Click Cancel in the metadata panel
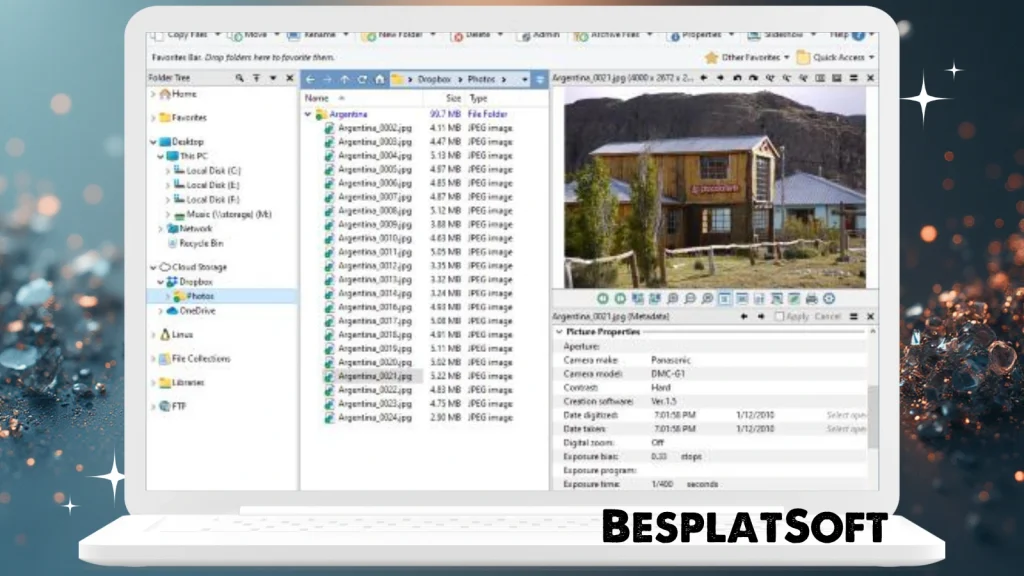This screenshot has width=1024, height=576. pos(827,315)
